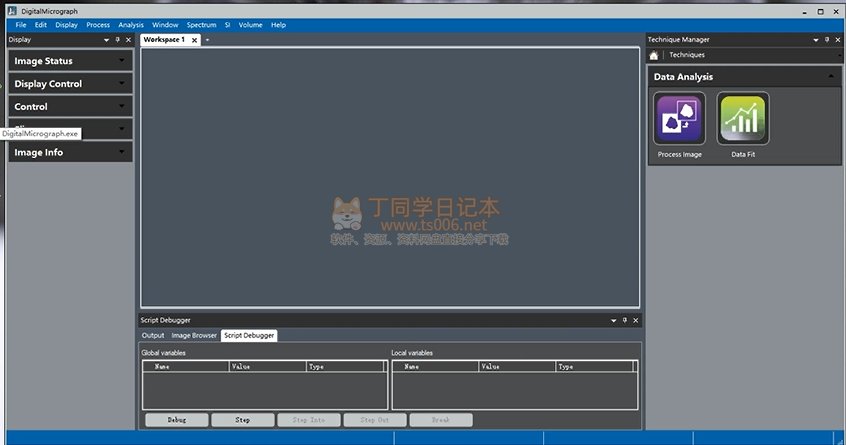This screenshot has height=445, width=846.
Task: Open Technique Manager options dropdown arrow
Action: pos(816,40)
